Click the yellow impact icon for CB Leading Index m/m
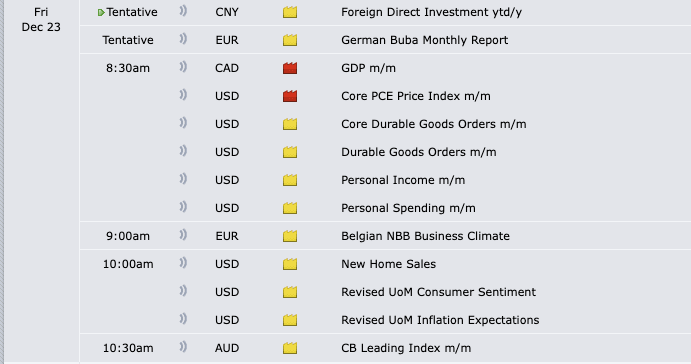 (x=290, y=348)
